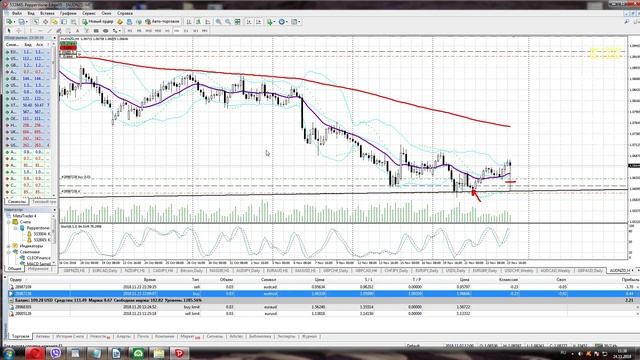Open the Windows Start button
640x360 pixels.
[9, 353]
